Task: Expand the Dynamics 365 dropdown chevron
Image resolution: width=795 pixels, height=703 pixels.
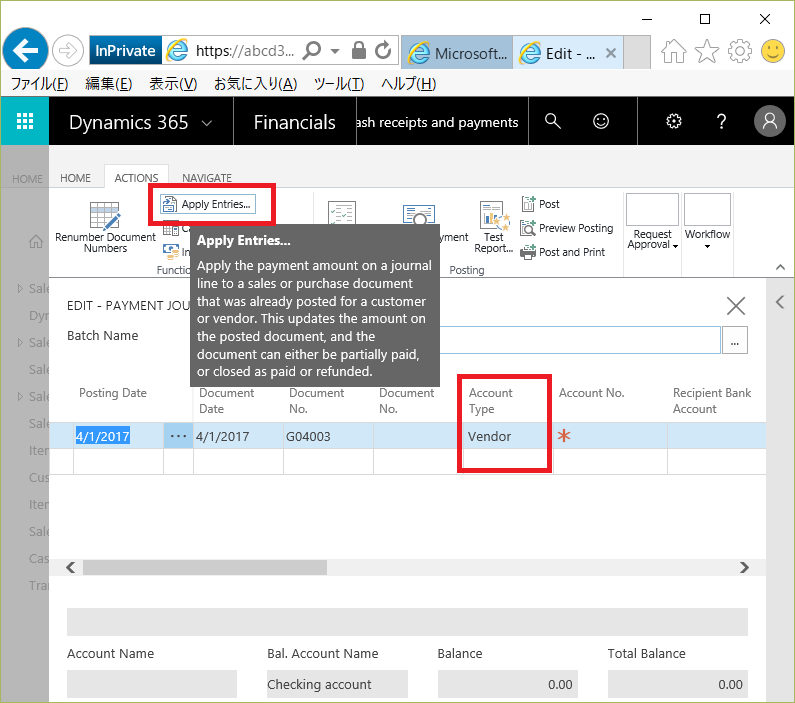Action: click(207, 123)
